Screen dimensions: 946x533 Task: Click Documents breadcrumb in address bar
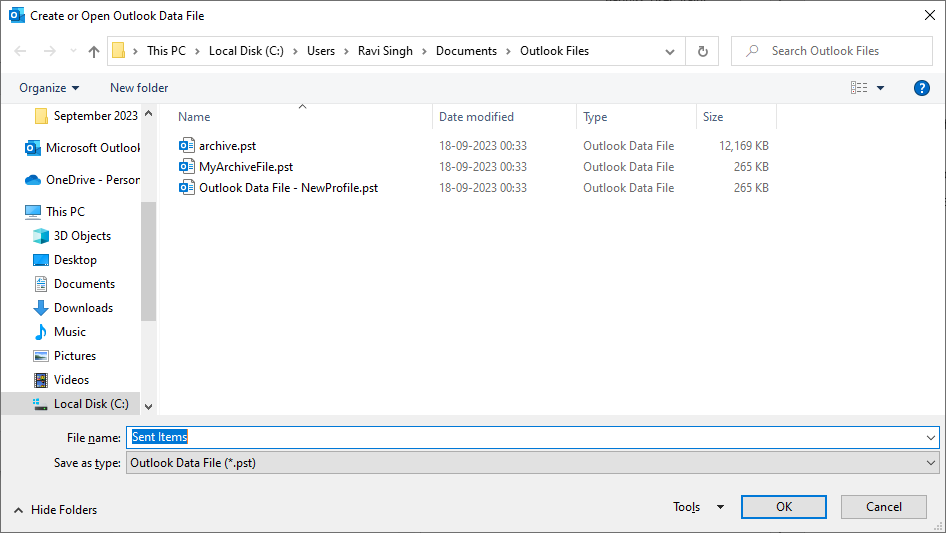(466, 51)
